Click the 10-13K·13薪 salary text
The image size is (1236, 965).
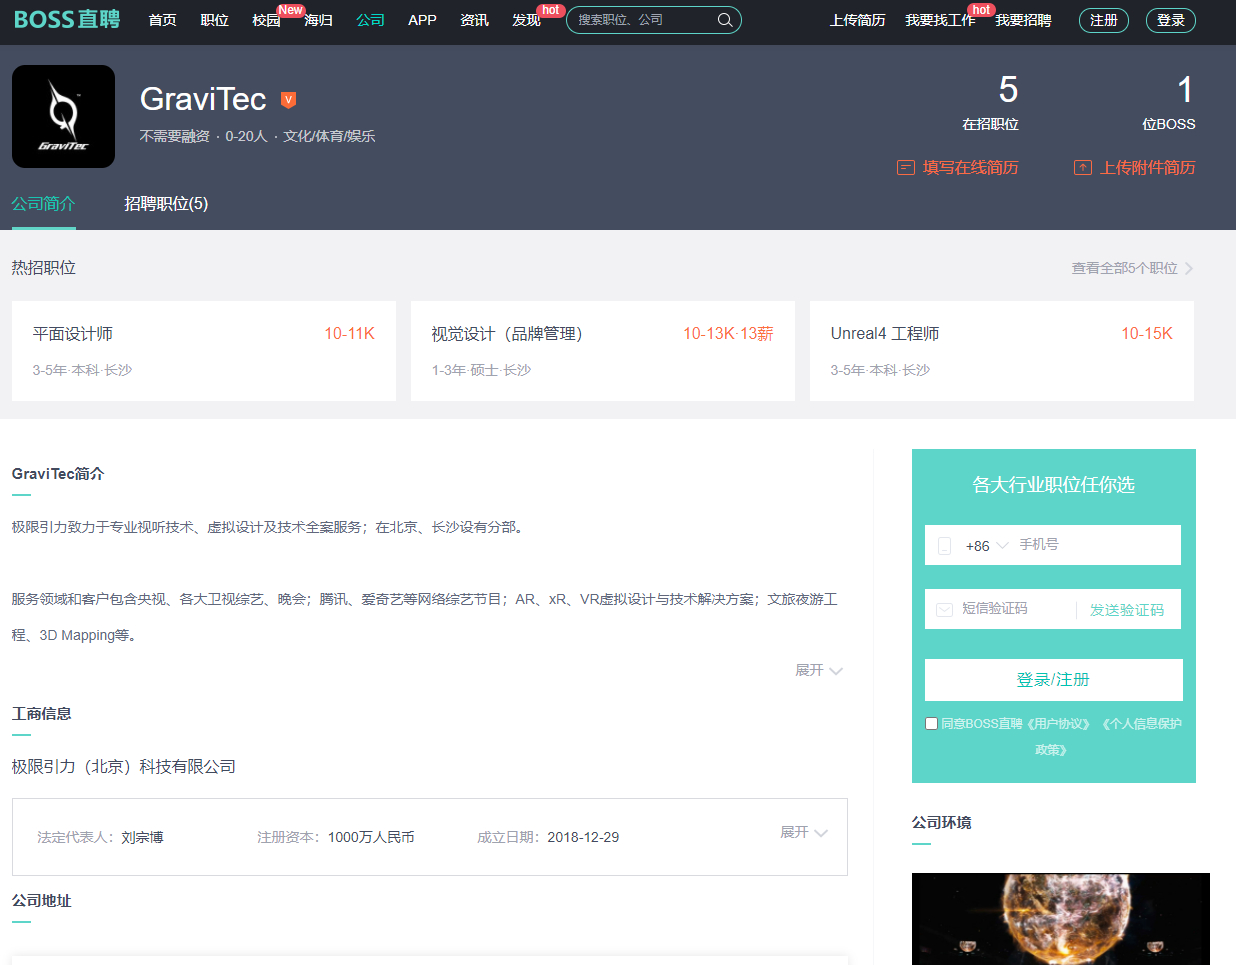[728, 334]
